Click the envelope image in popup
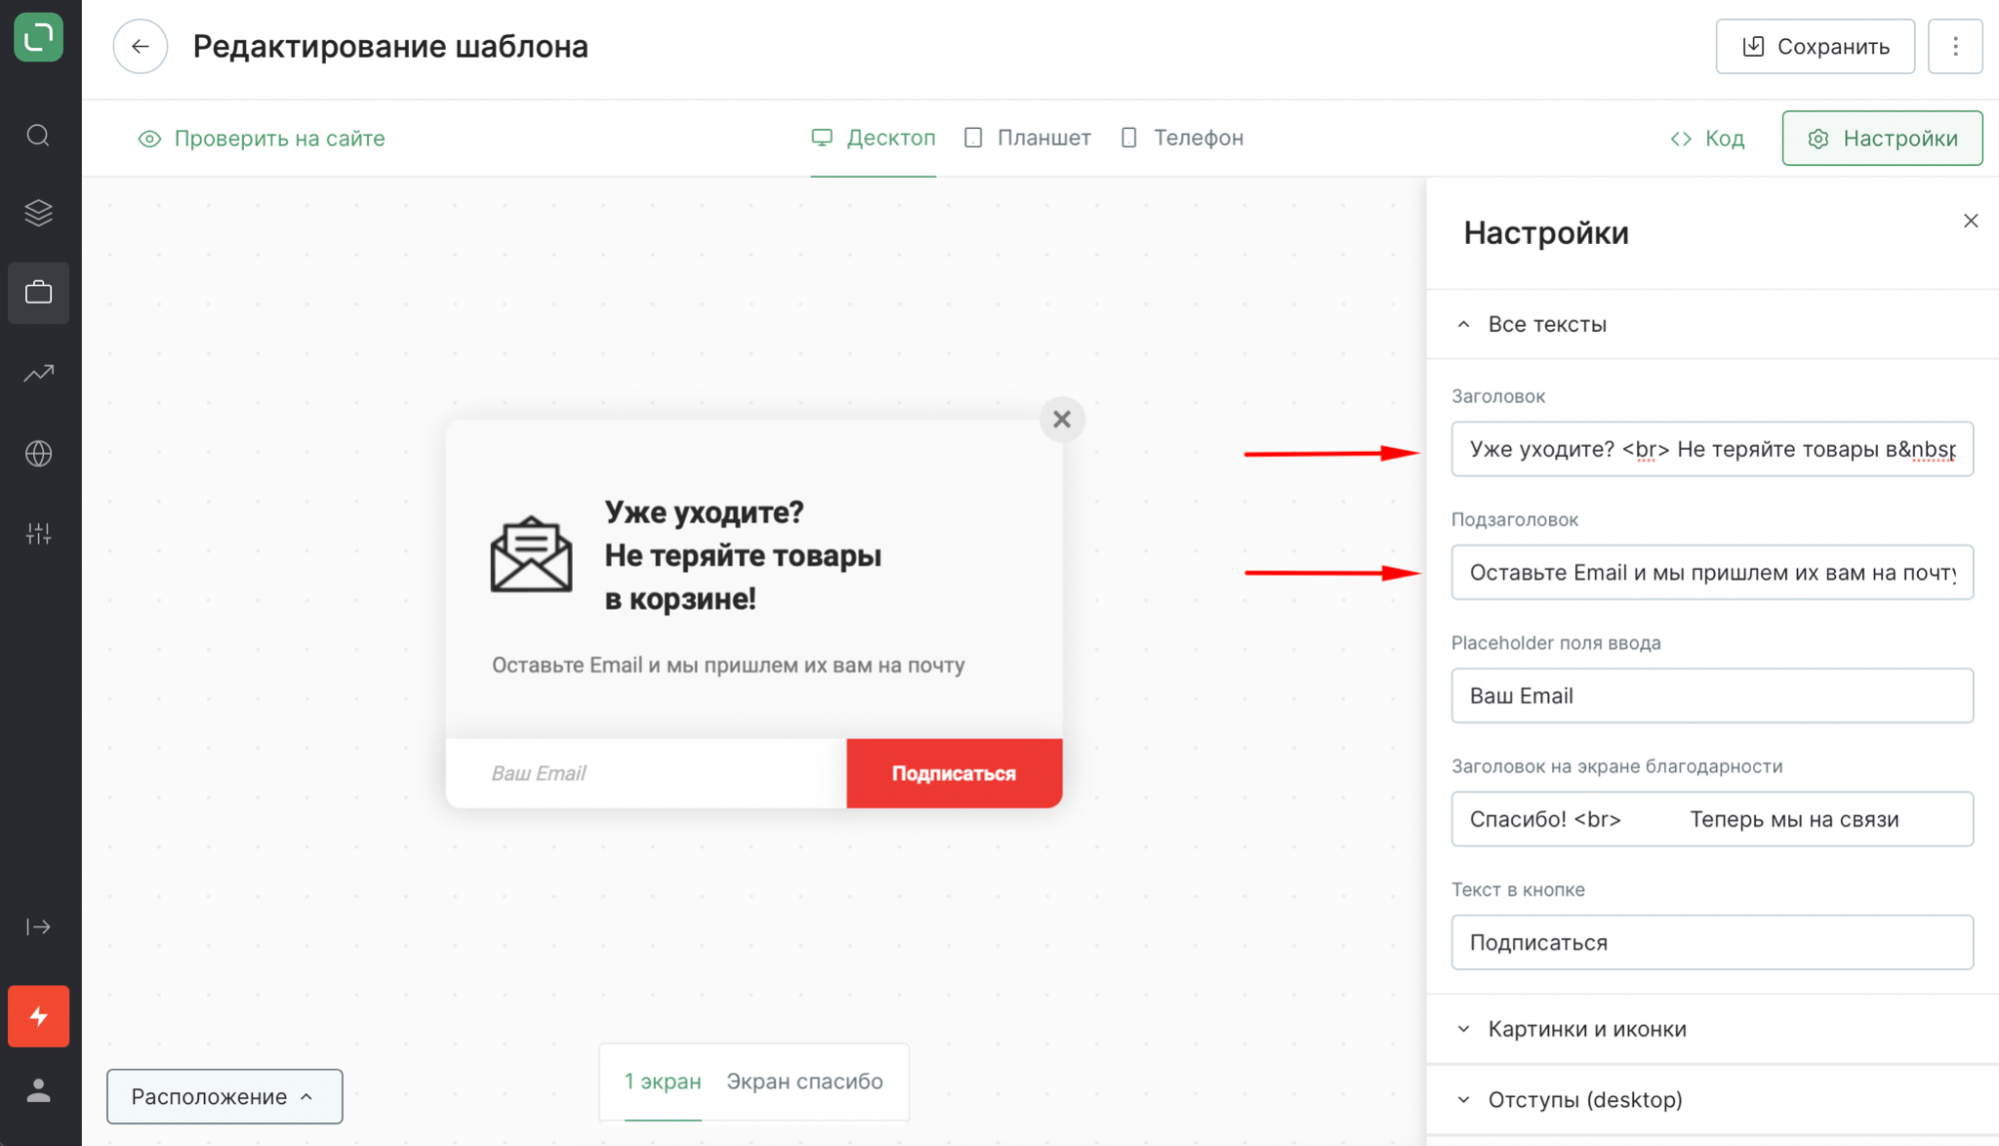1999x1146 pixels. click(x=531, y=554)
